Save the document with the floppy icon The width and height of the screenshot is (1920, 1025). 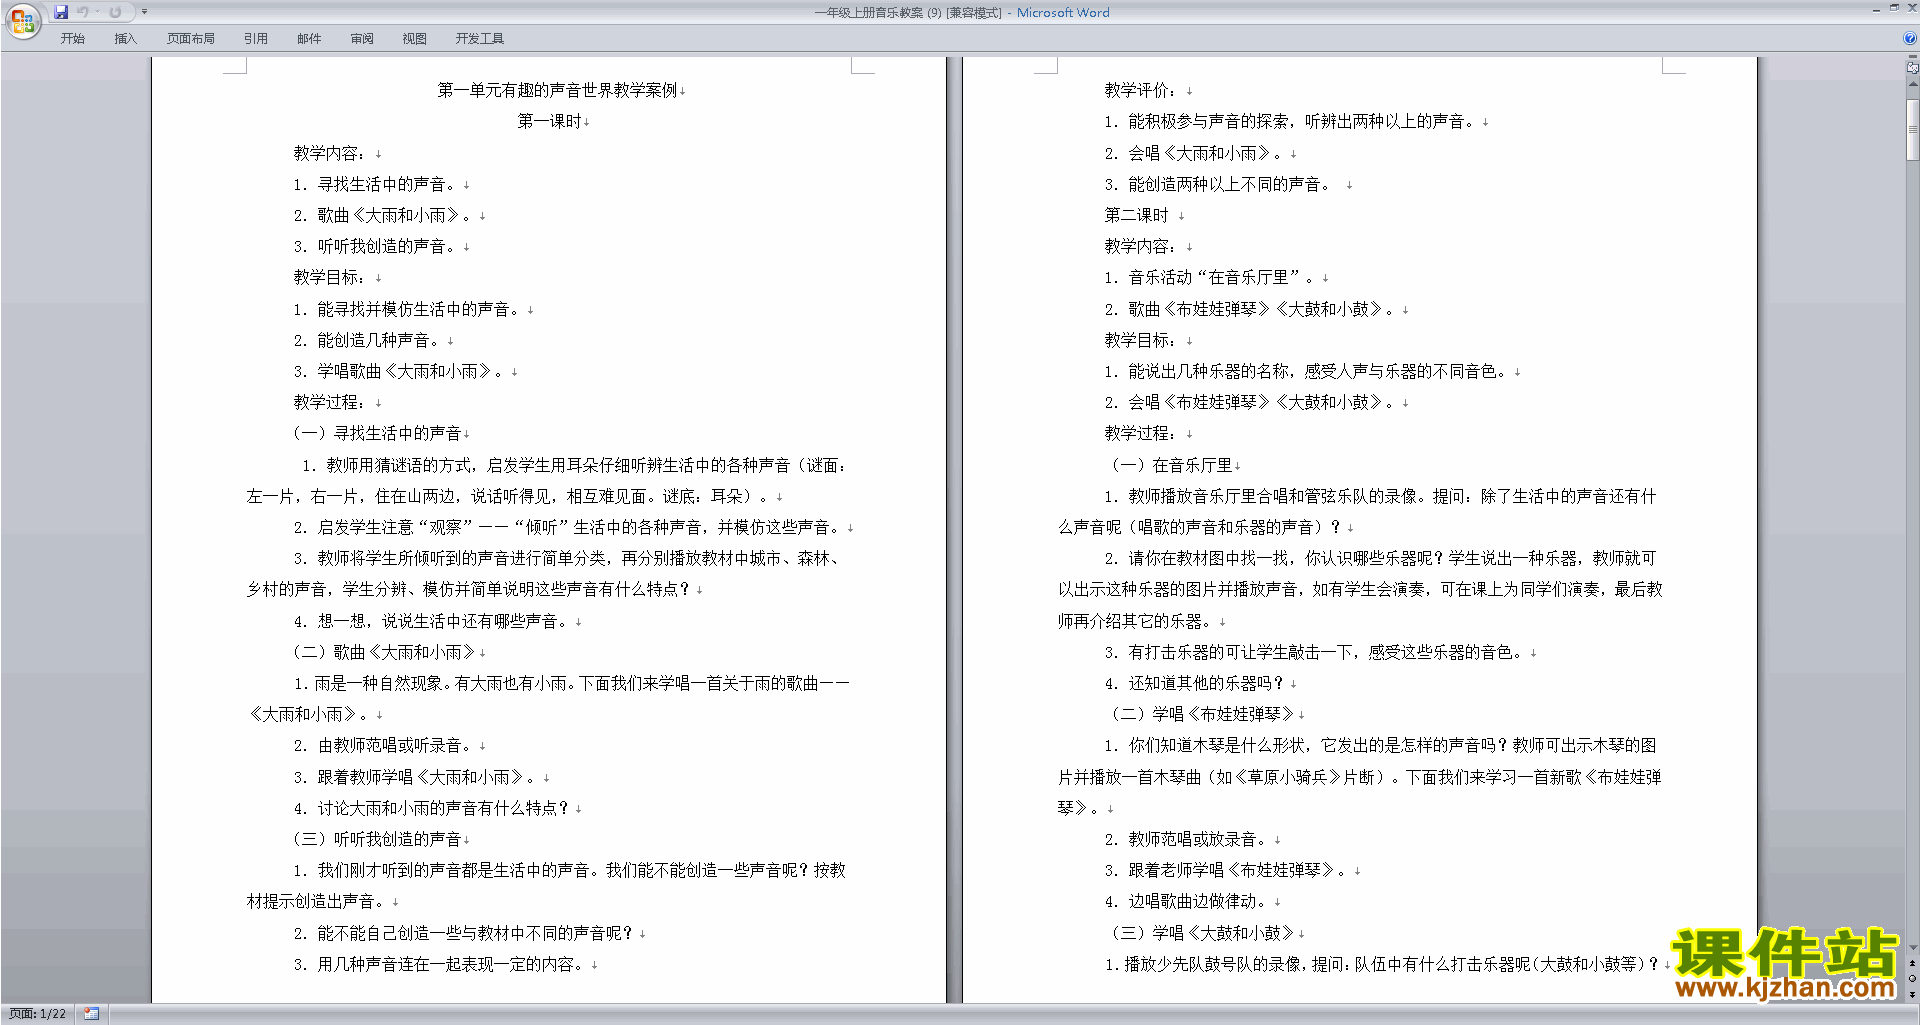point(61,12)
